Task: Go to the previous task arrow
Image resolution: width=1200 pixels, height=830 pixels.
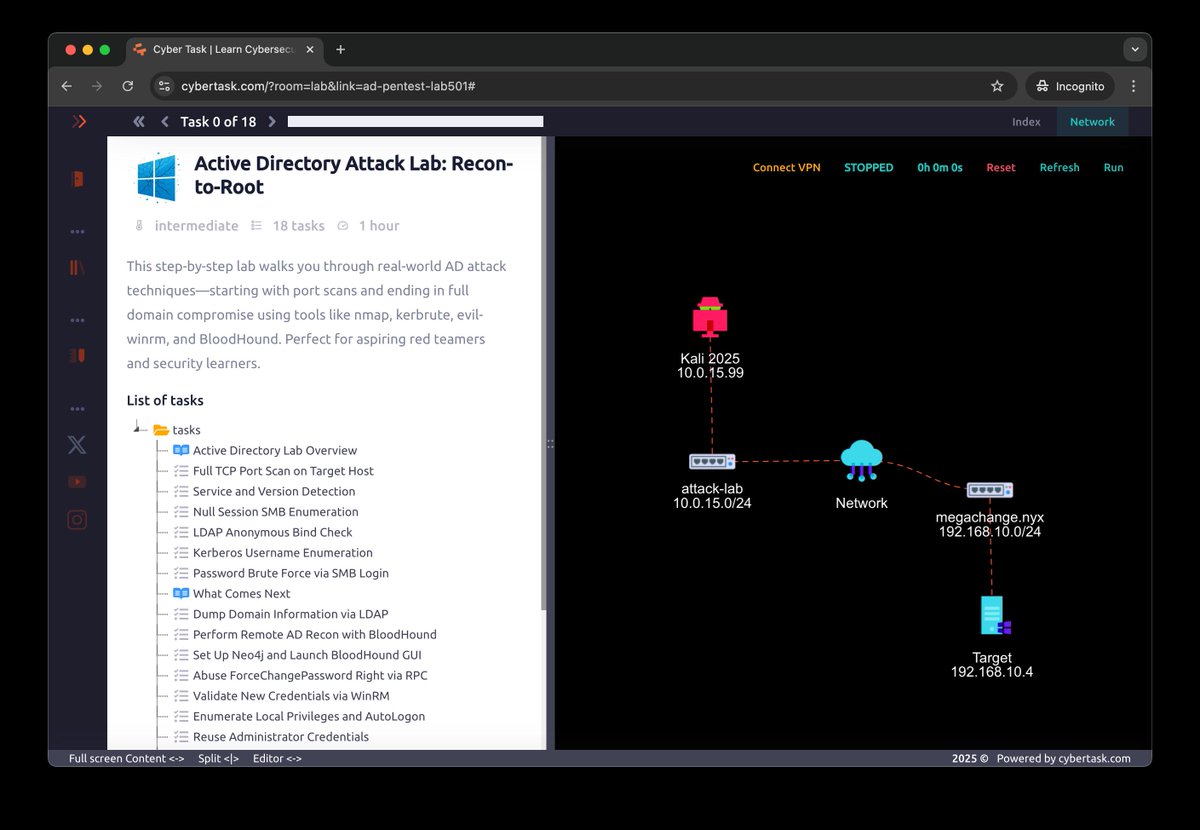Action: 165,122
